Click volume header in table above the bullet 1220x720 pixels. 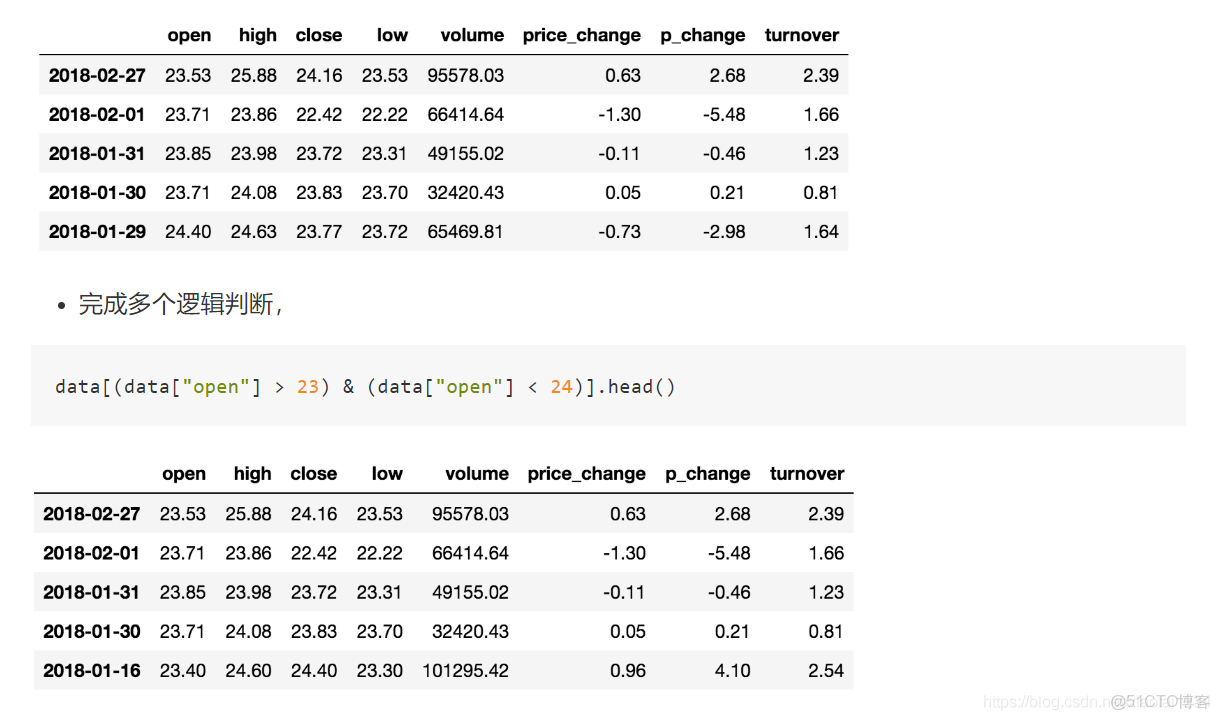472,35
